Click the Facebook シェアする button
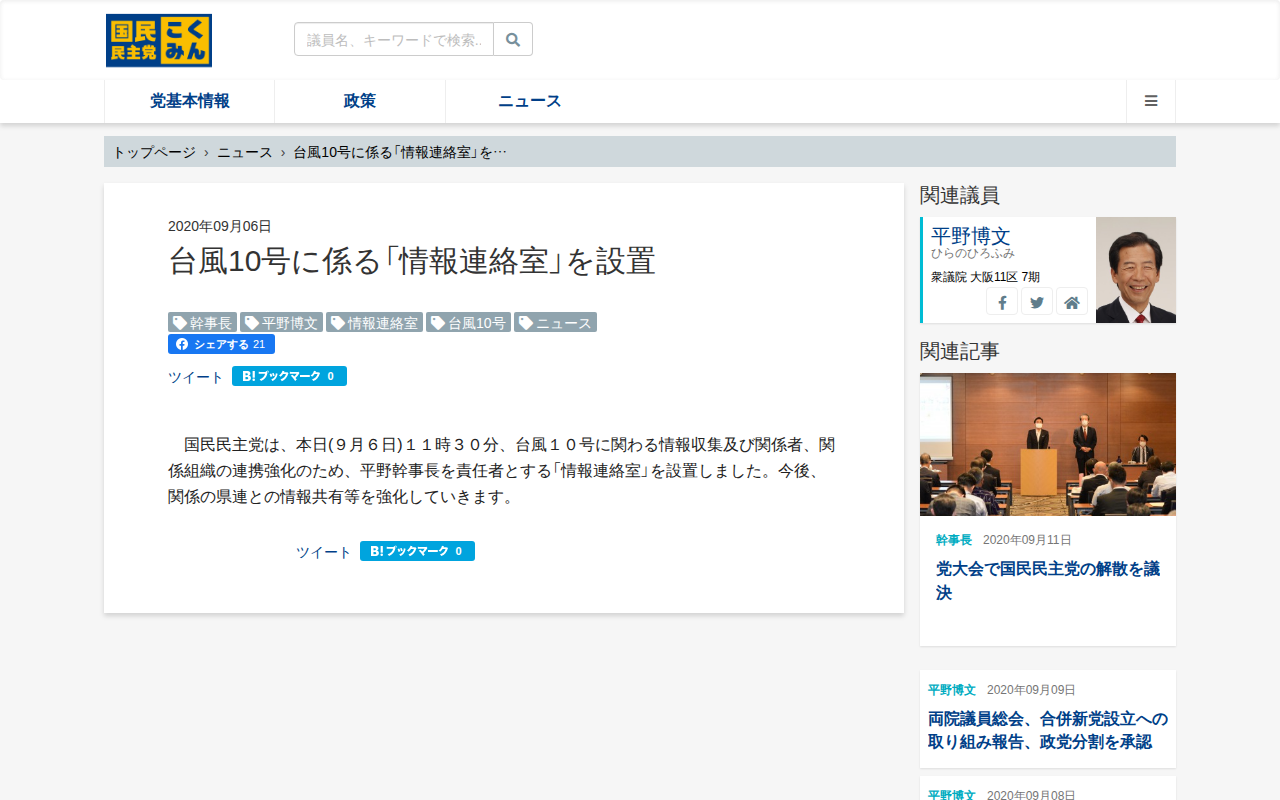The width and height of the screenshot is (1280, 800). pos(221,344)
